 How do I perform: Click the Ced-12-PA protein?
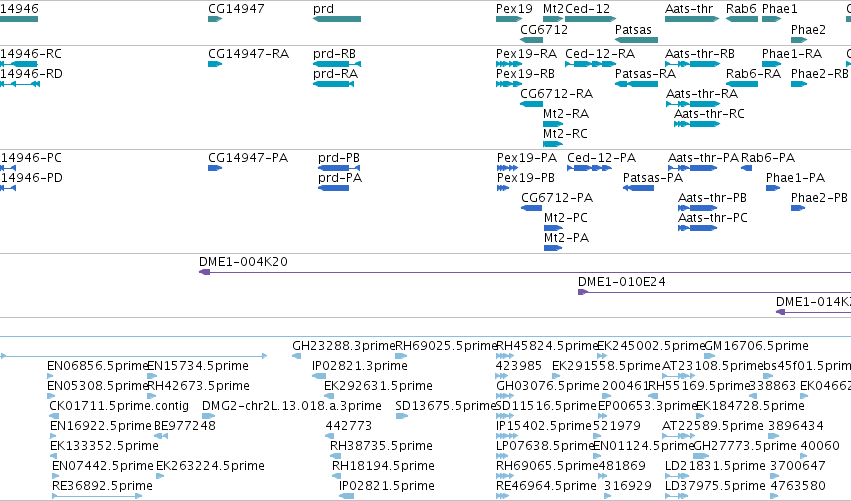[589, 168]
